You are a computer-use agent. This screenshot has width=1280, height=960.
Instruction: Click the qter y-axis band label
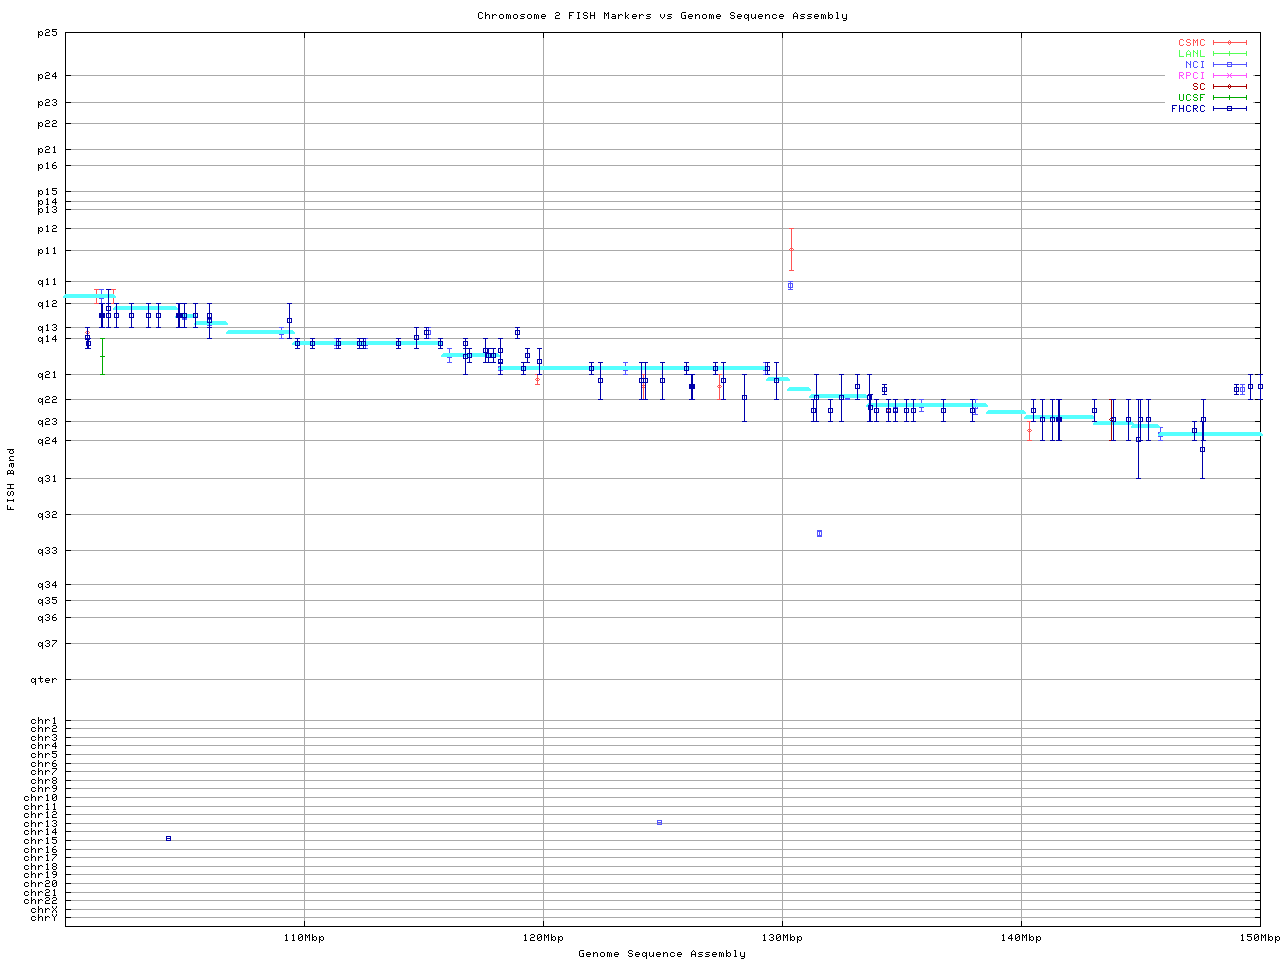pos(45,680)
